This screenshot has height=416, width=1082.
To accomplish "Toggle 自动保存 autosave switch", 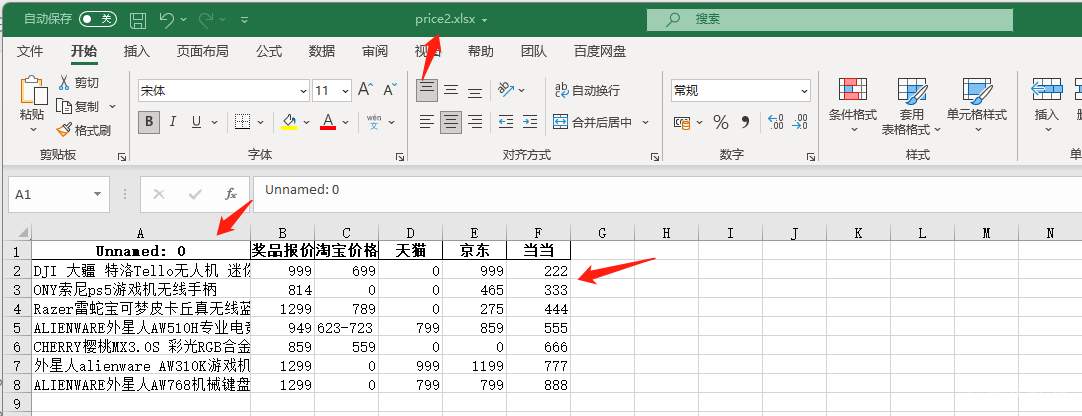I will pos(97,19).
